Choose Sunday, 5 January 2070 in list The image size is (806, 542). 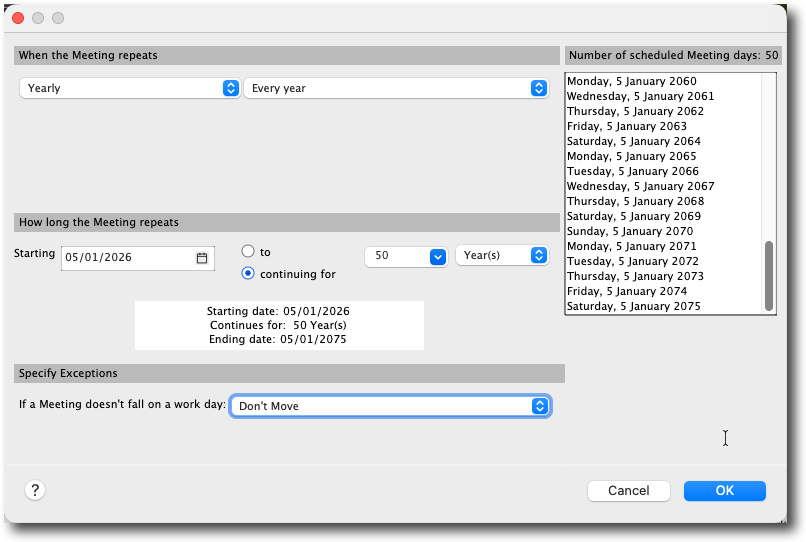coord(630,231)
